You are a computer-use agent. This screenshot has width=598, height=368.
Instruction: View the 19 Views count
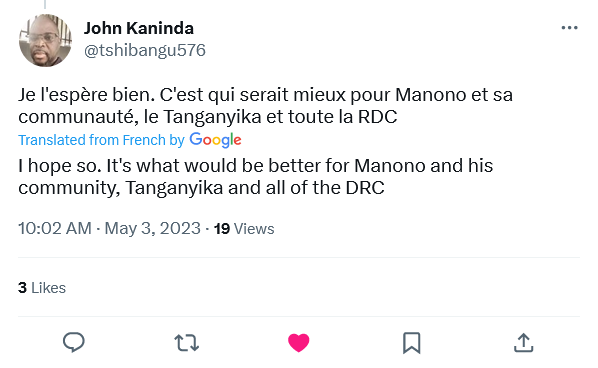pos(244,229)
